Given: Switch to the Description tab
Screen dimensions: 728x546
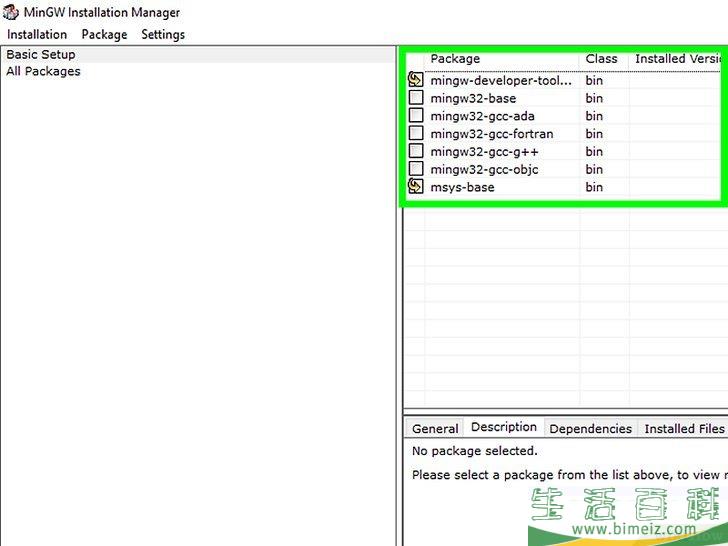Looking at the screenshot, I should (x=504, y=427).
